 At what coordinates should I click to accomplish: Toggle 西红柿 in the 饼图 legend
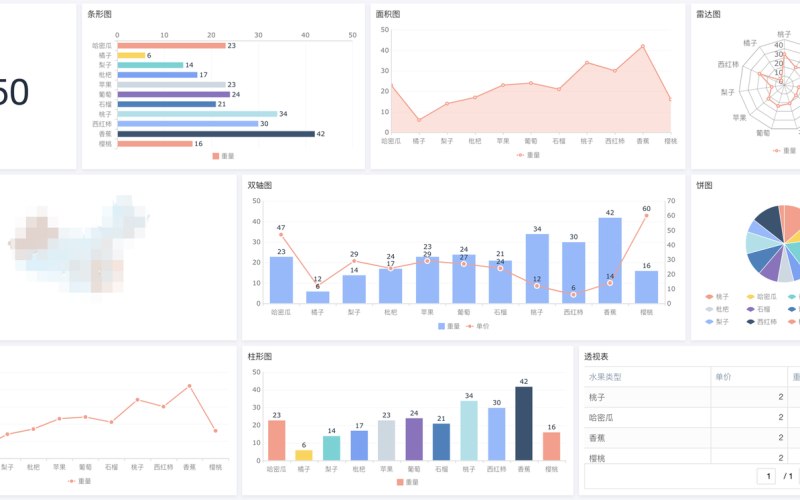761,322
